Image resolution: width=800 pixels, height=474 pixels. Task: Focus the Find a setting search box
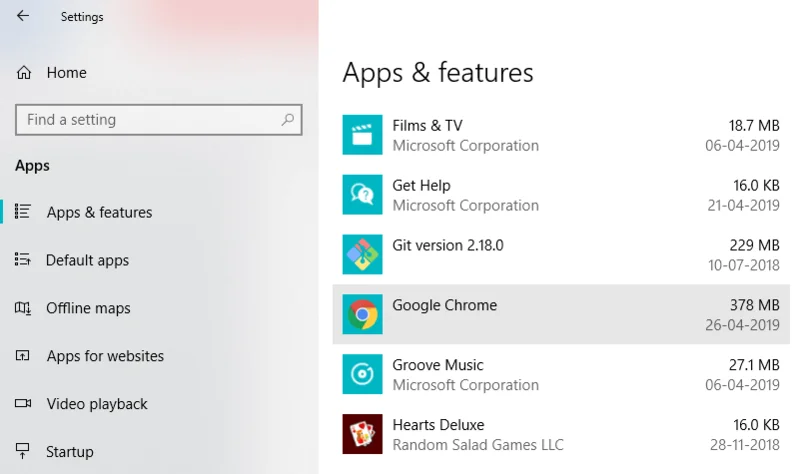(x=159, y=120)
